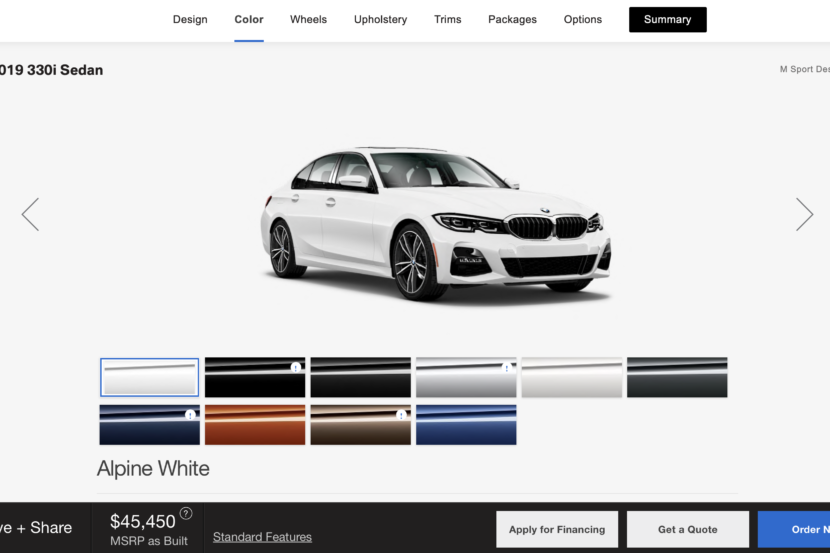
Task: Show the next car view with right arrow
Action: pos(804,214)
